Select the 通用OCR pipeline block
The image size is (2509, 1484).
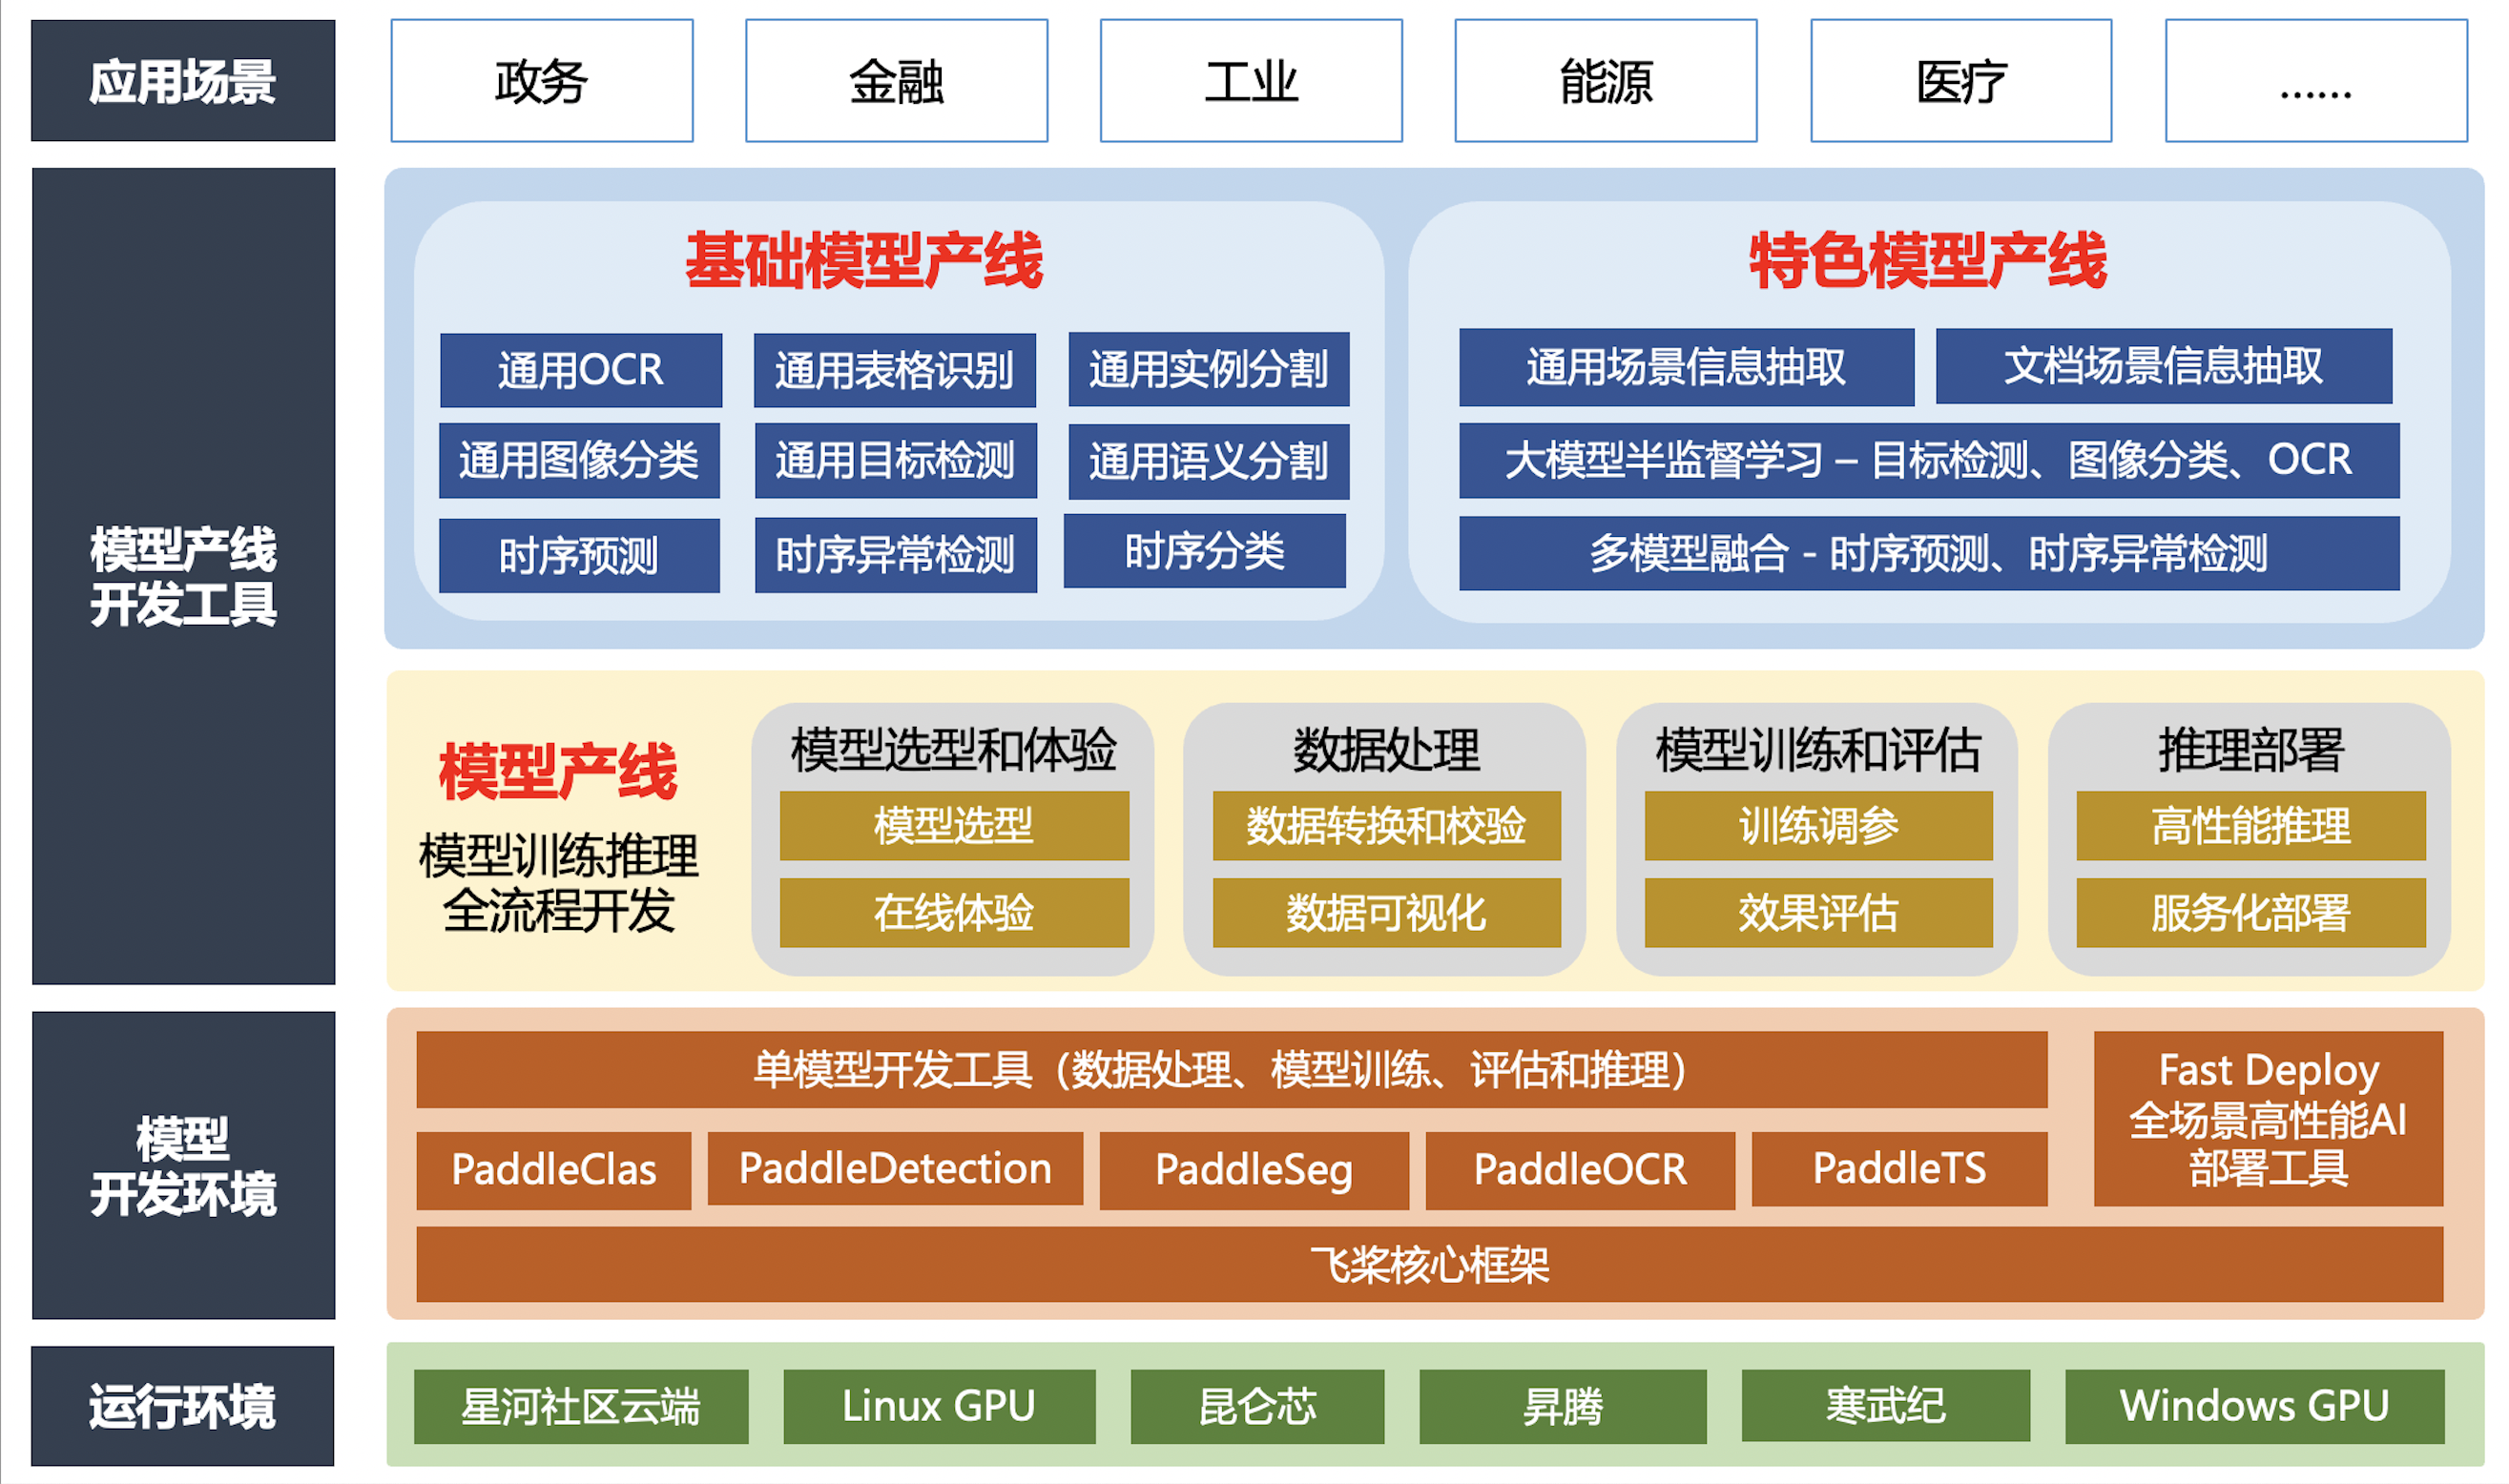581,370
